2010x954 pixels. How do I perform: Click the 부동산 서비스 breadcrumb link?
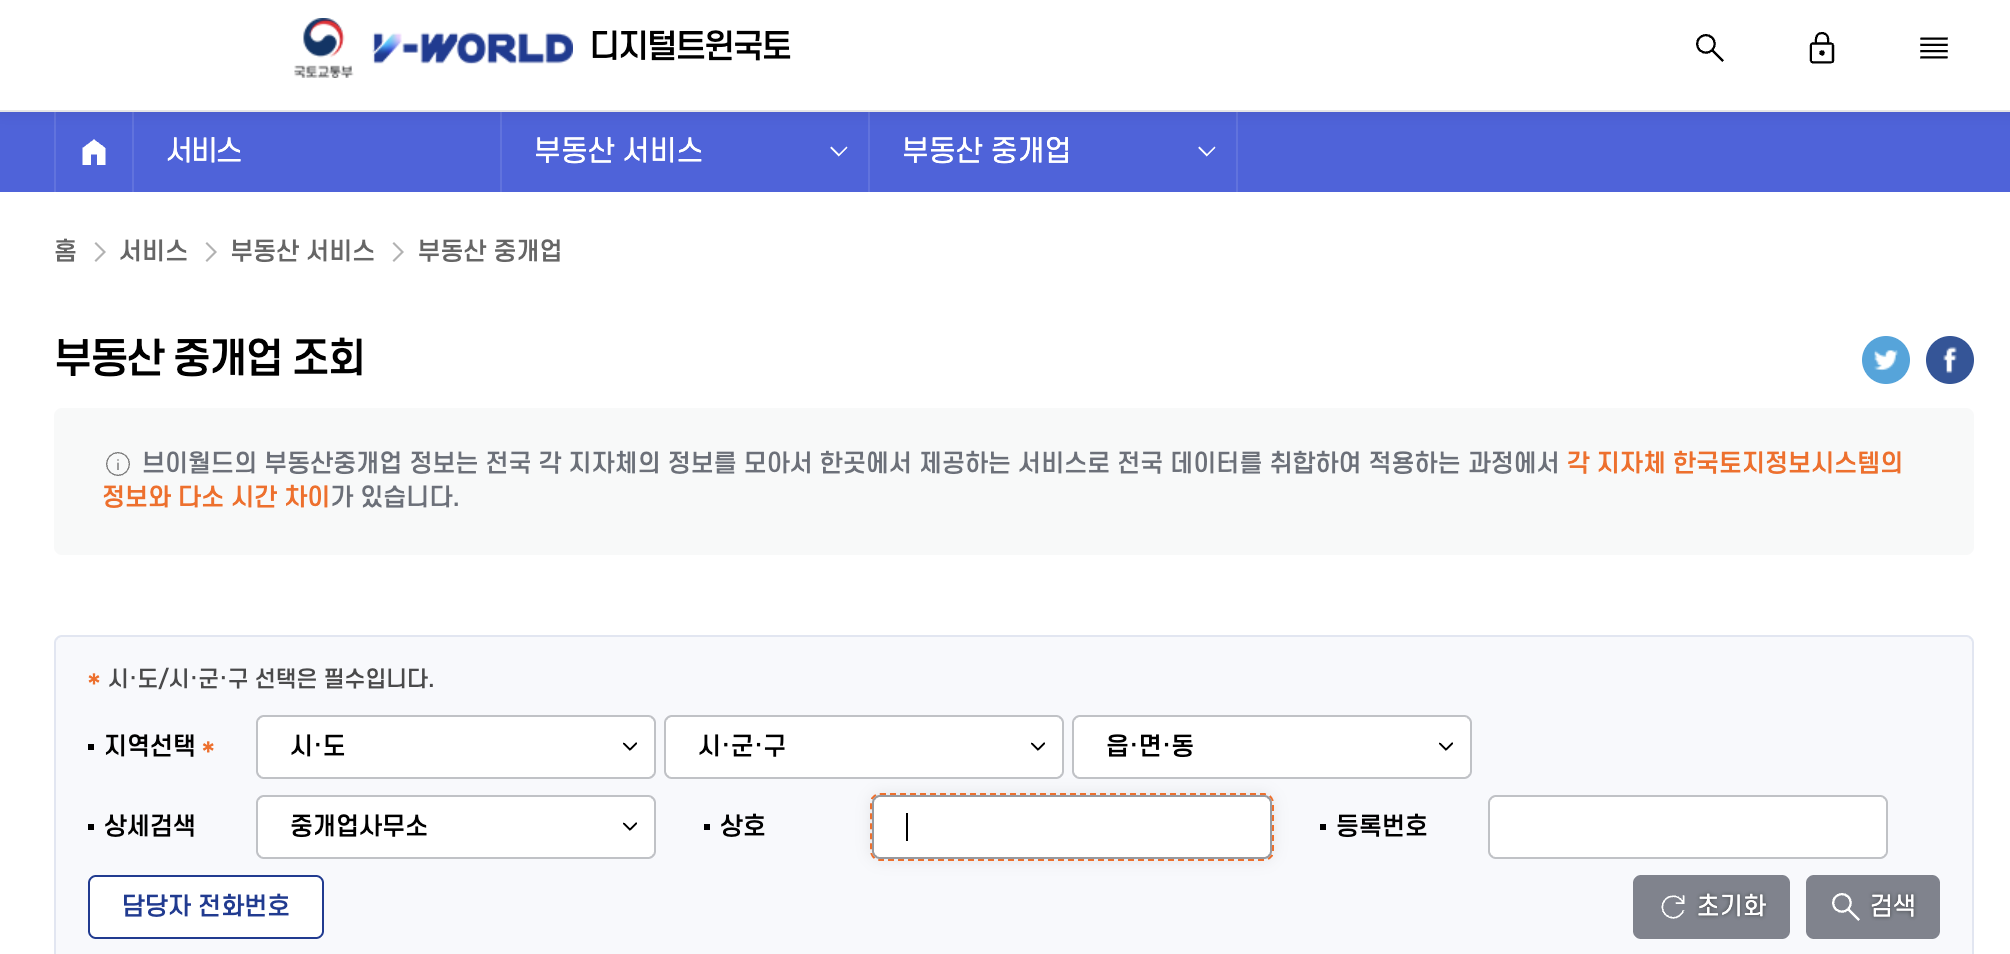pos(302,251)
